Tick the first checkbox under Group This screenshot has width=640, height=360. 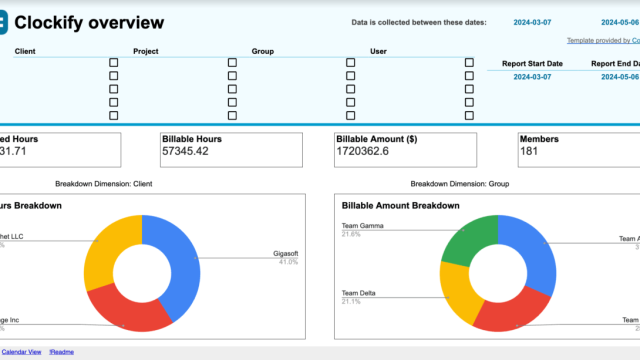coord(351,62)
